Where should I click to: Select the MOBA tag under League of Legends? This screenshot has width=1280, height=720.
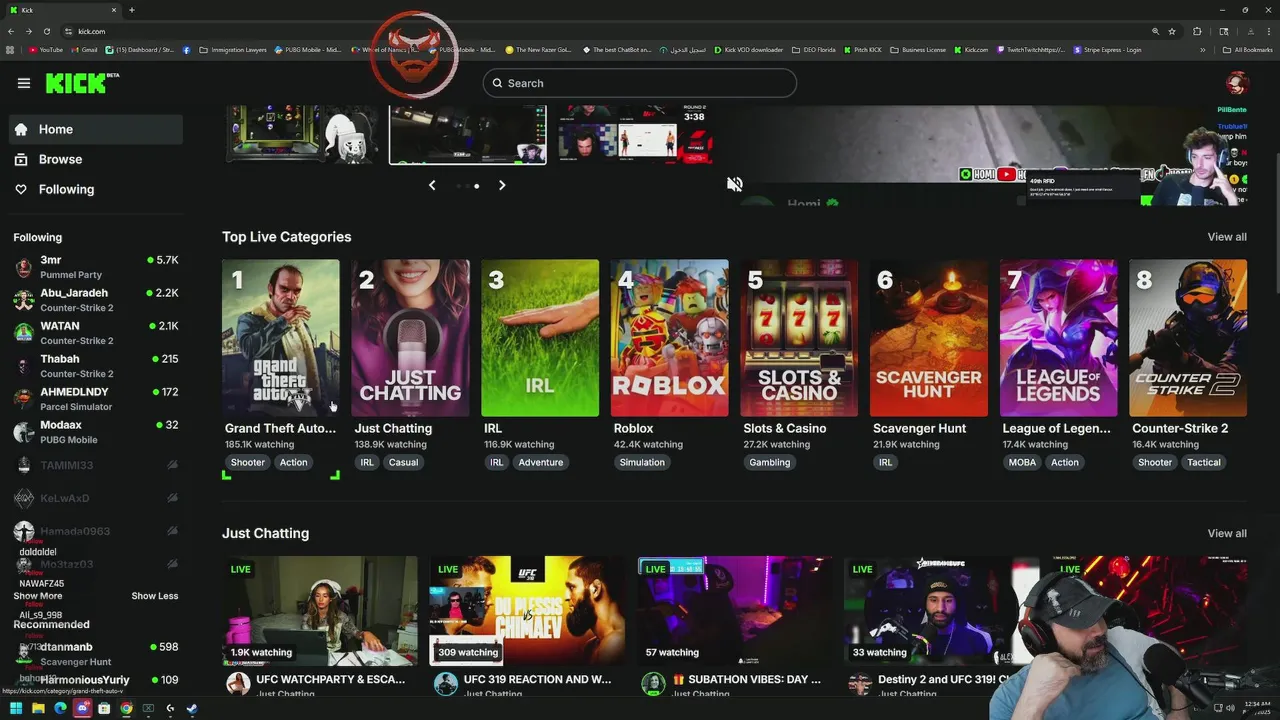point(1022,462)
